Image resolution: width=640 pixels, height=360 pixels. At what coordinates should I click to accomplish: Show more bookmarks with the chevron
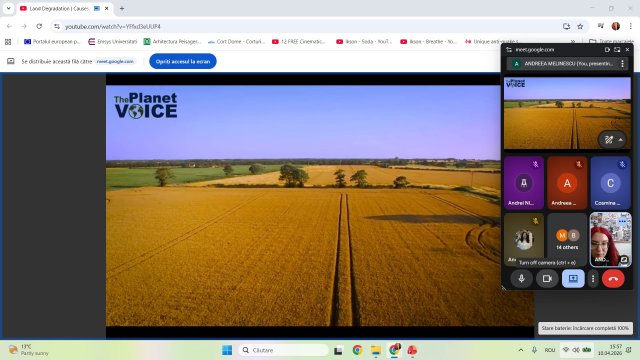point(573,42)
